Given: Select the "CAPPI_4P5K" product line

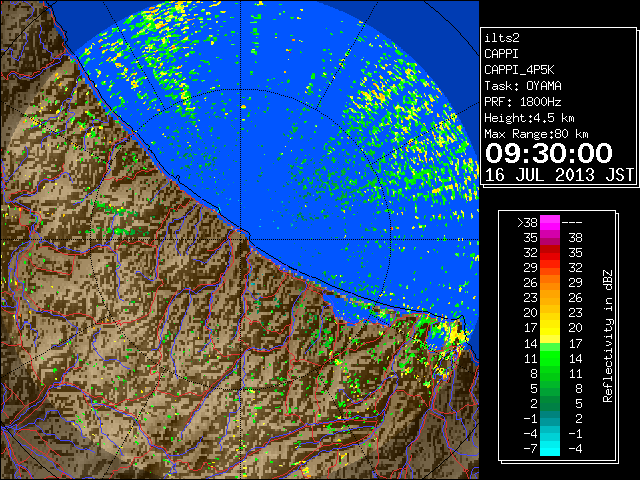Looking at the screenshot, I should (x=519, y=70).
